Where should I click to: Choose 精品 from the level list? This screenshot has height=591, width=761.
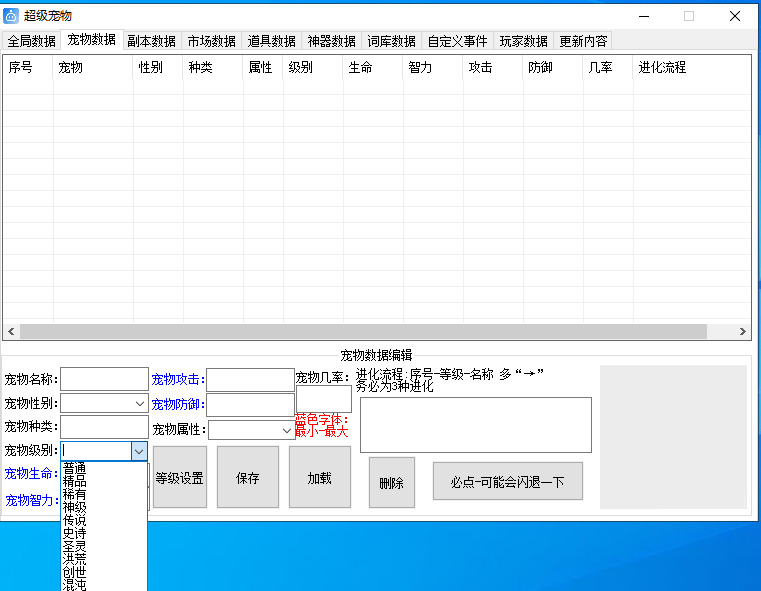pos(104,481)
